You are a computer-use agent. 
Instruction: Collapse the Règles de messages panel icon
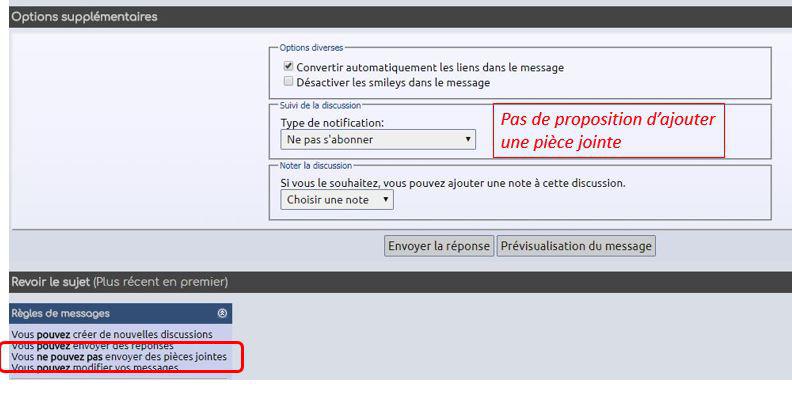pos(222,314)
